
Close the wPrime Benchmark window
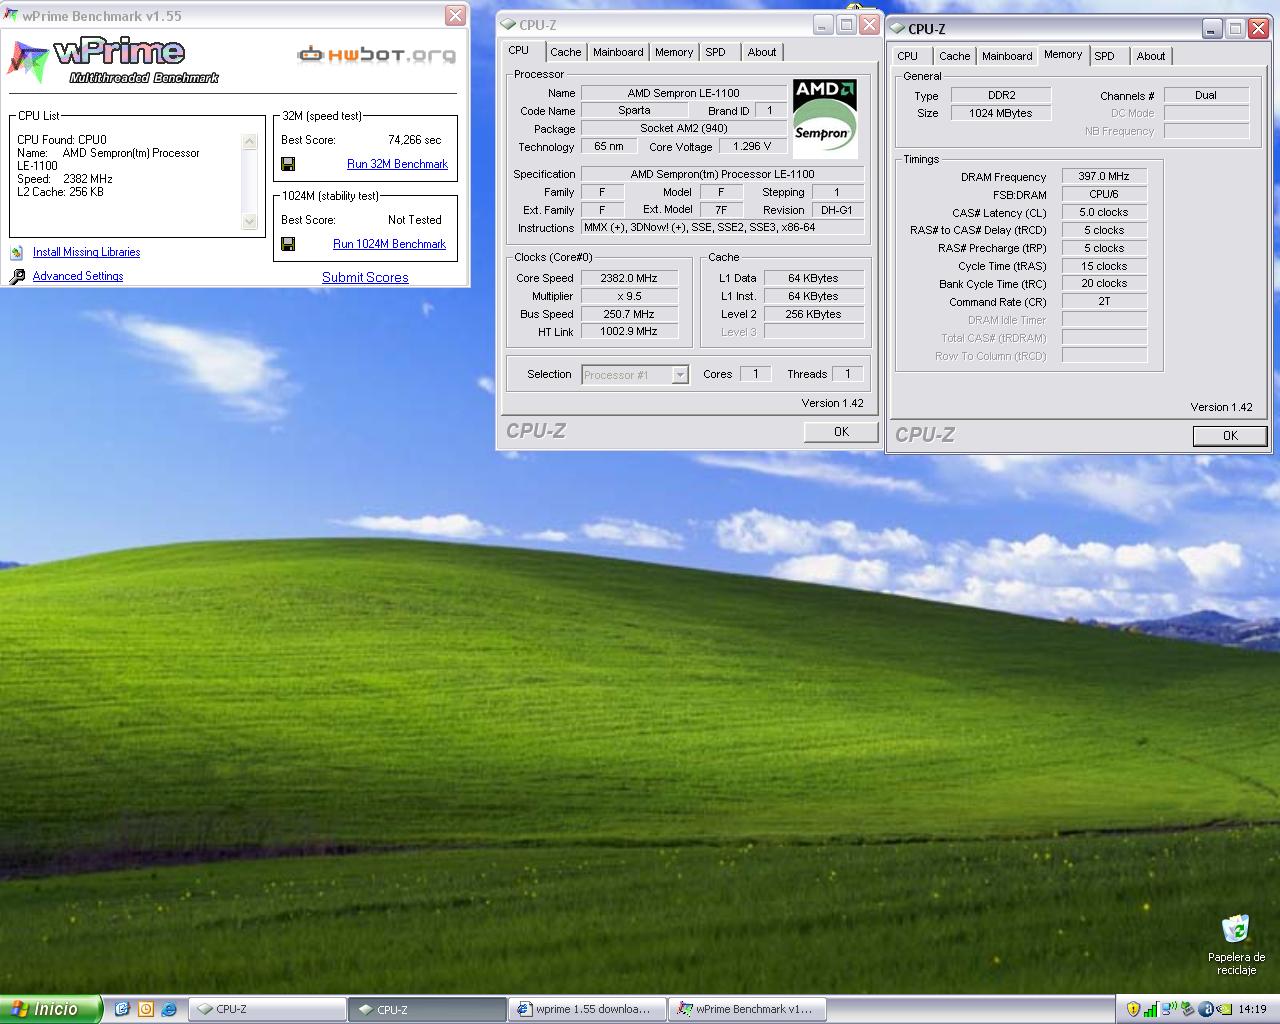[x=455, y=15]
